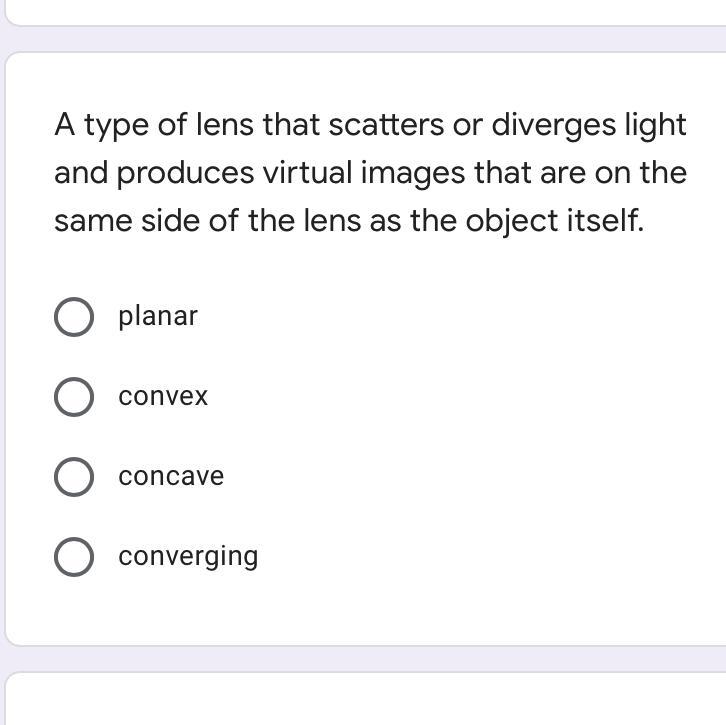This screenshot has height=725, width=726.
Task: Choose the convex radio circle
Action: (74, 397)
